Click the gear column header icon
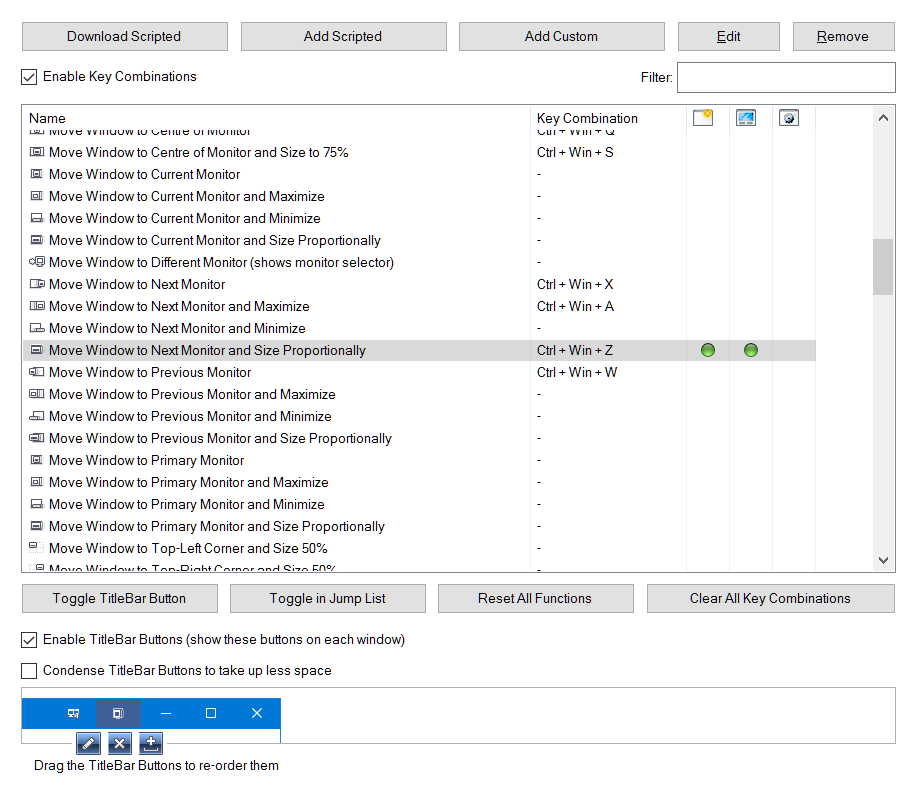 click(789, 118)
